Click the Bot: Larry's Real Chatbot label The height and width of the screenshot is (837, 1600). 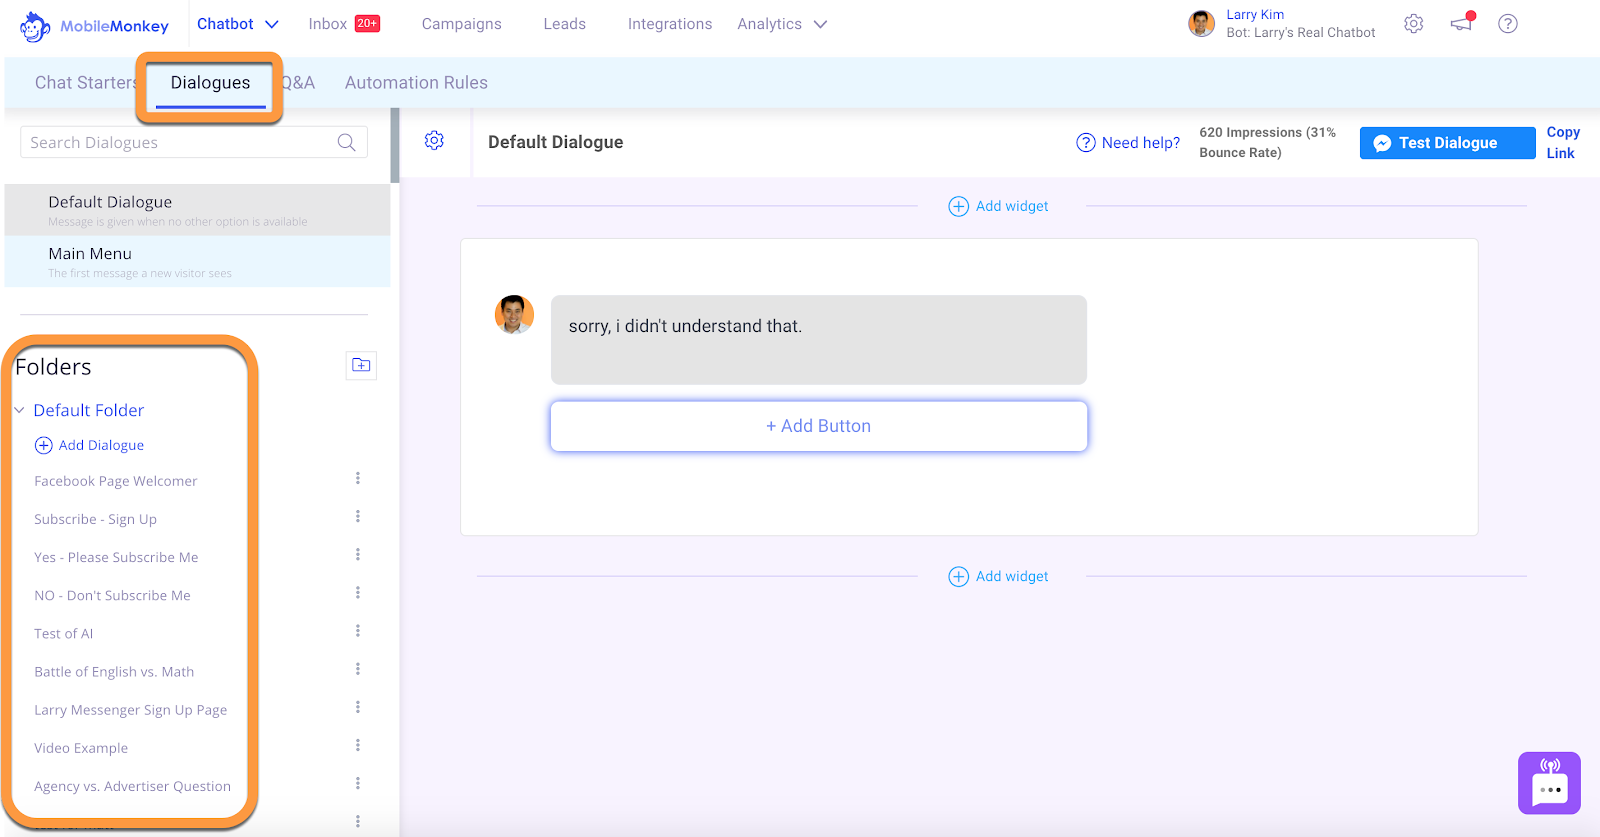[x=1301, y=33]
